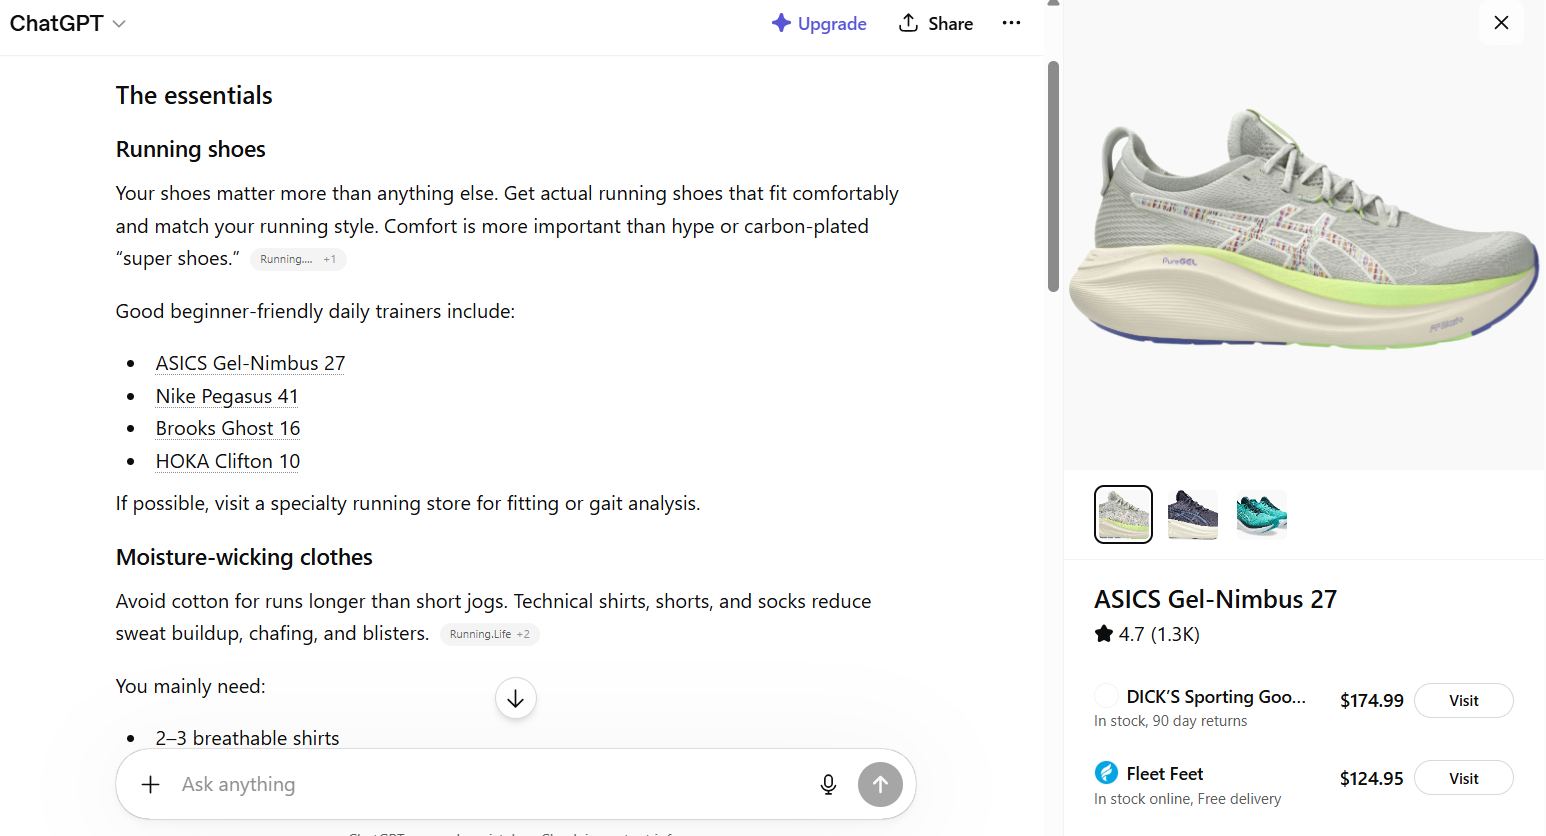Open the Brooks Ghost 16 link

point(228,428)
